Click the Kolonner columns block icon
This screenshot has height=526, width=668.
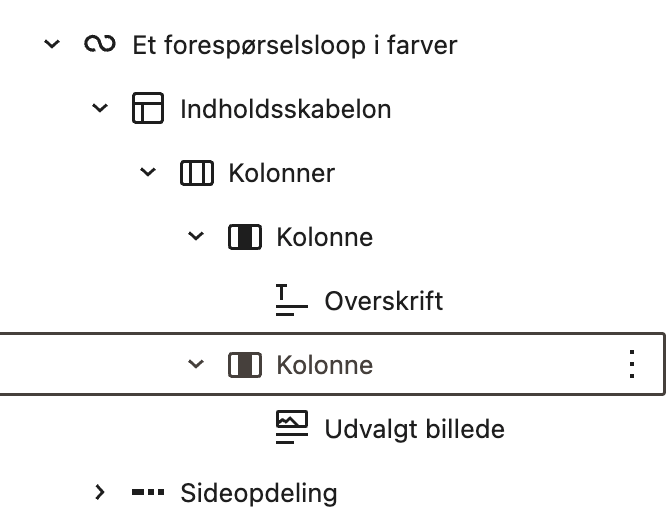pyautogui.click(x=196, y=173)
